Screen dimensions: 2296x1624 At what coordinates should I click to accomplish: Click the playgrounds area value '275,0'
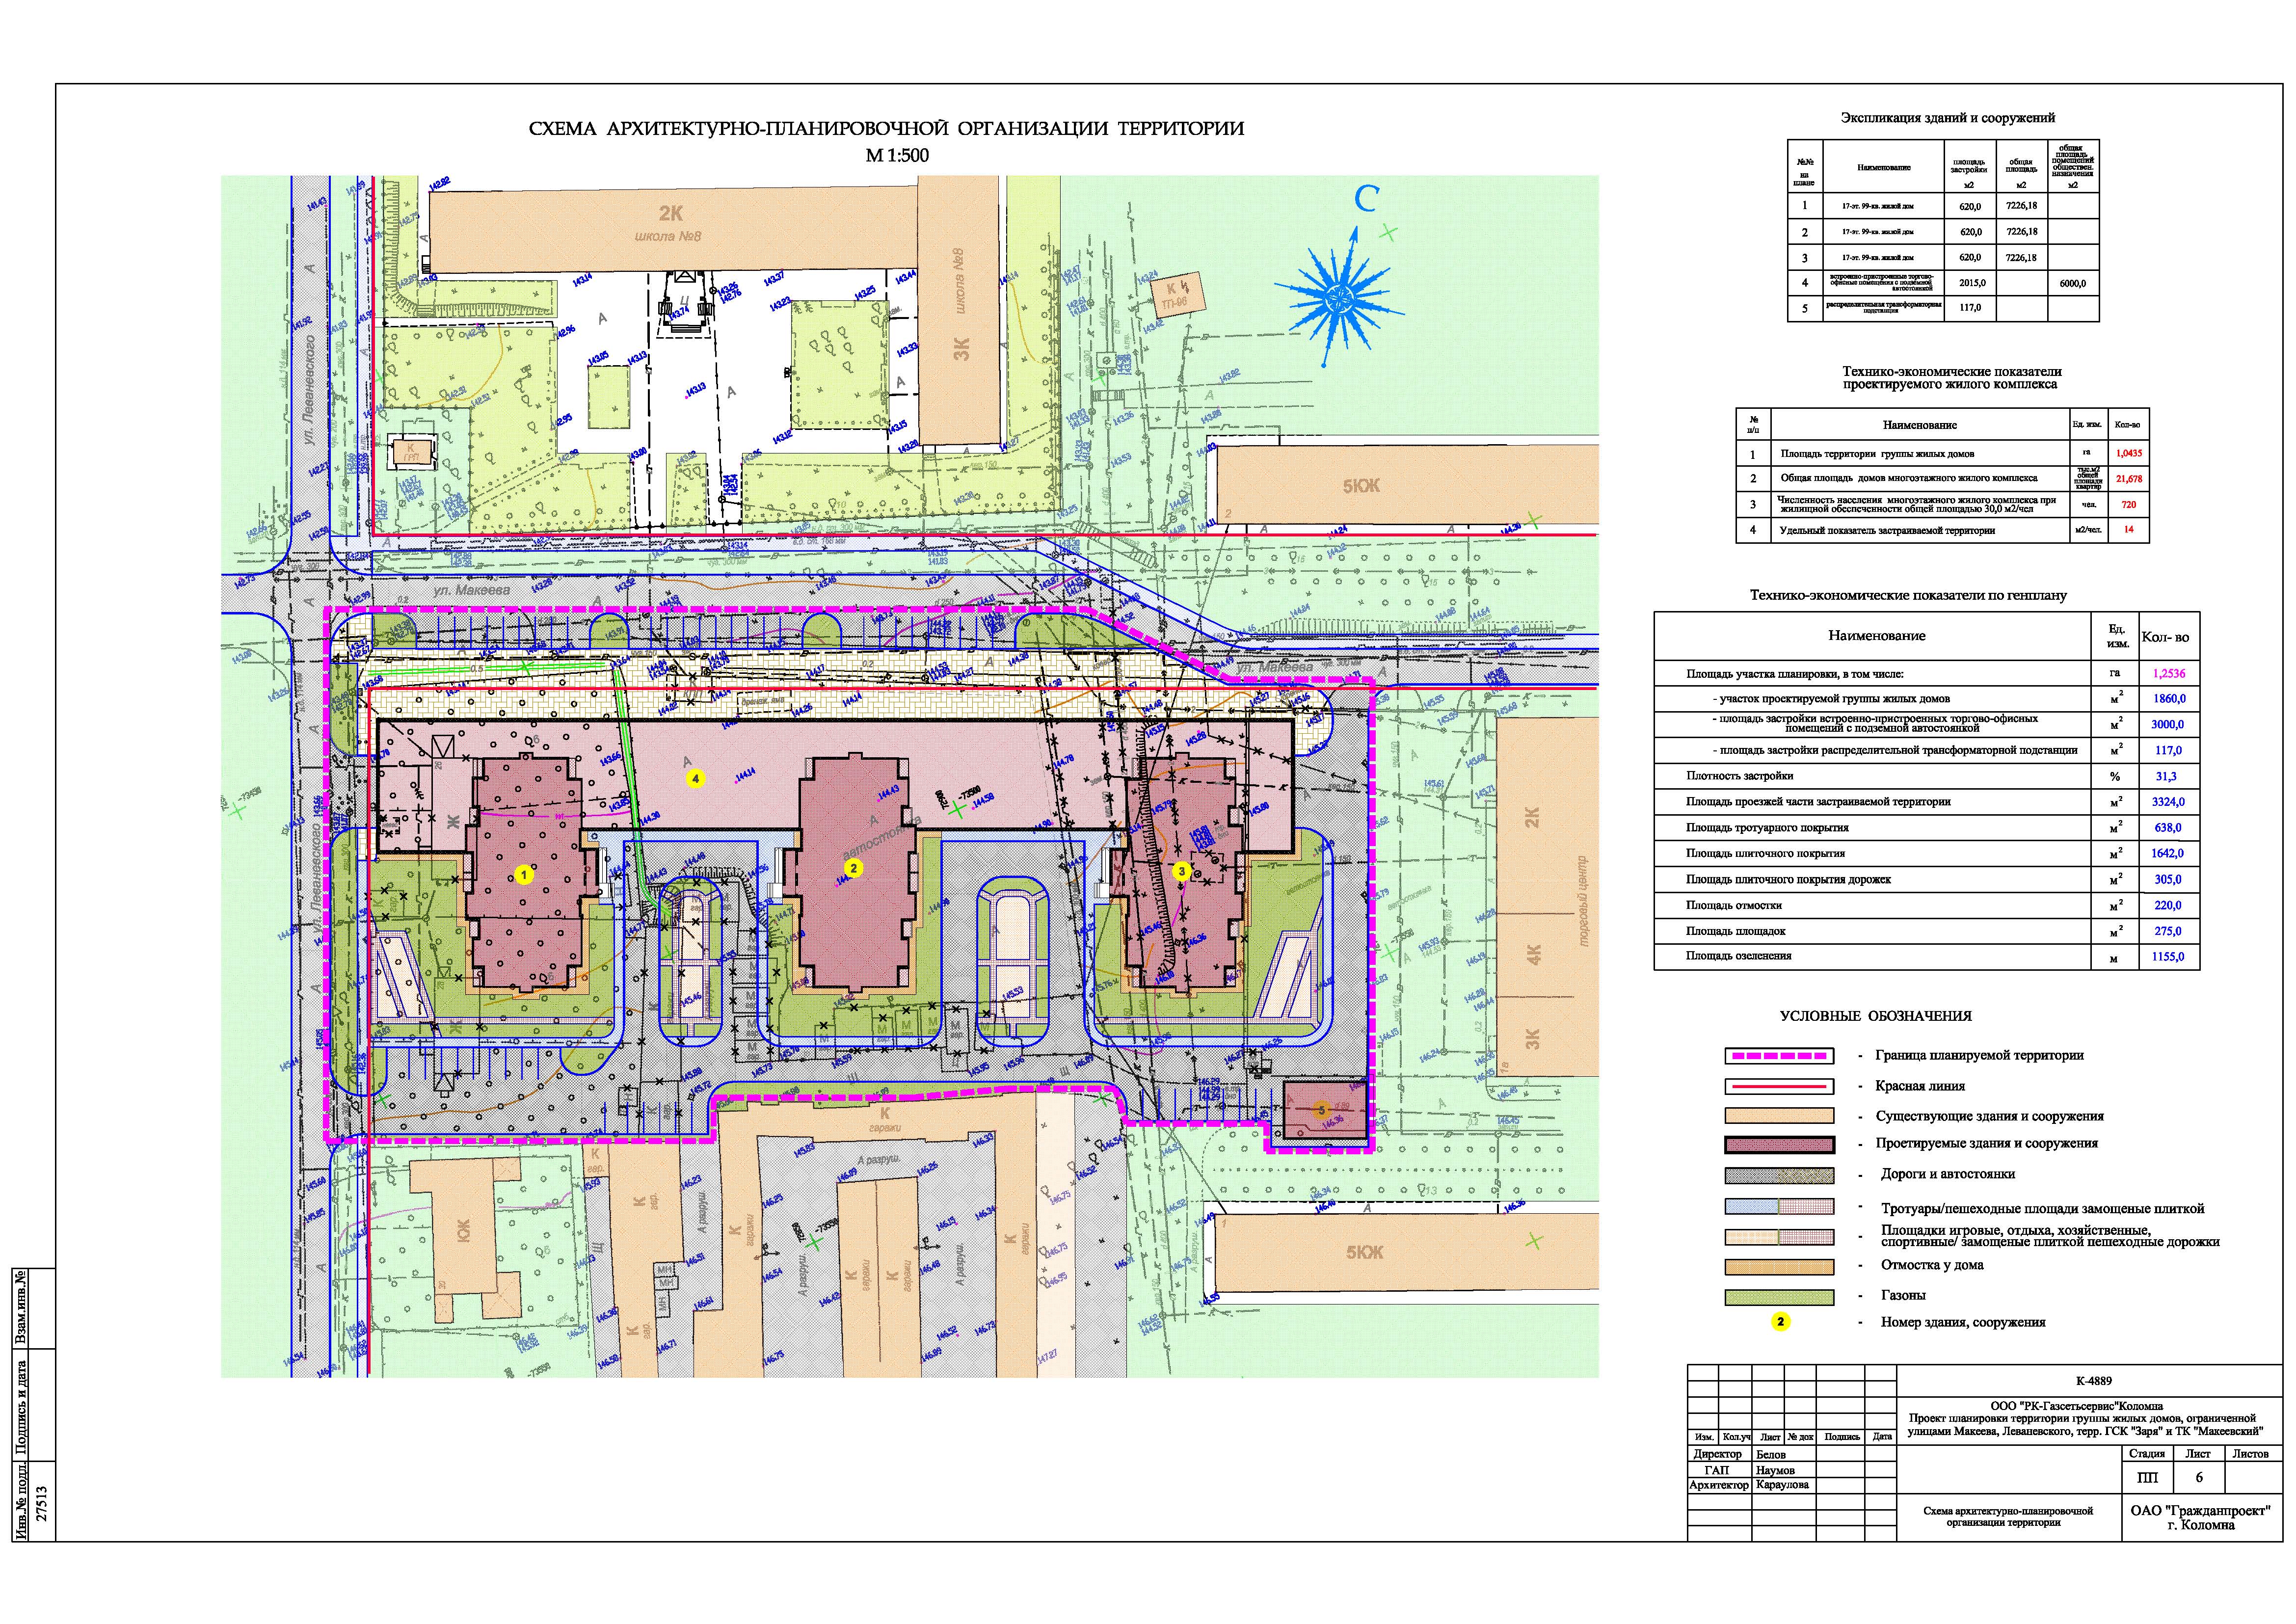(x=2168, y=931)
